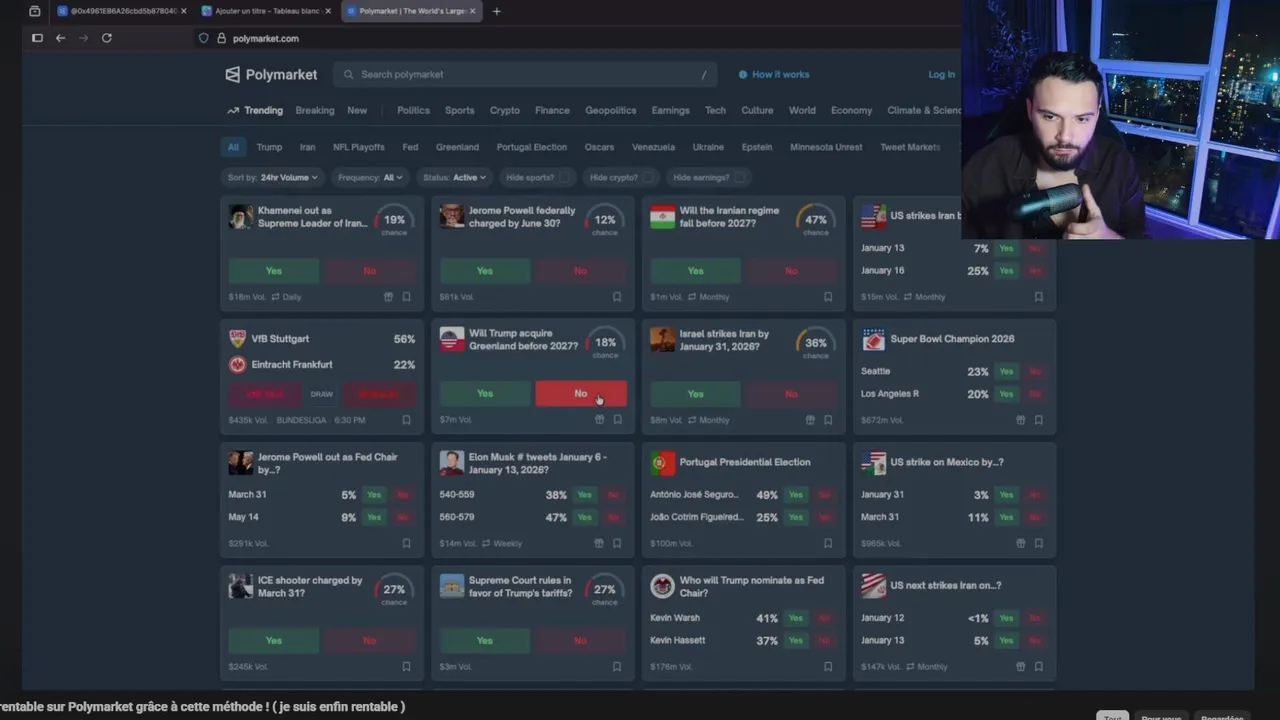Toggle the Hide sports checkbox
1280x720 pixels.
point(566,177)
